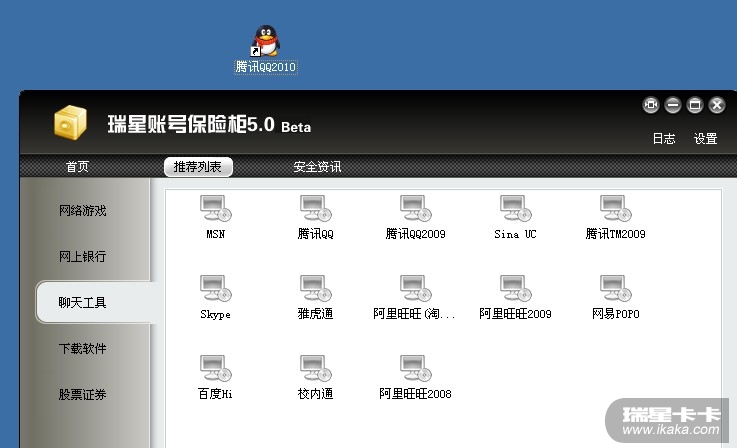This screenshot has height=448, width=737.
Task: Click the 校内通 label text
Action: 315,394
